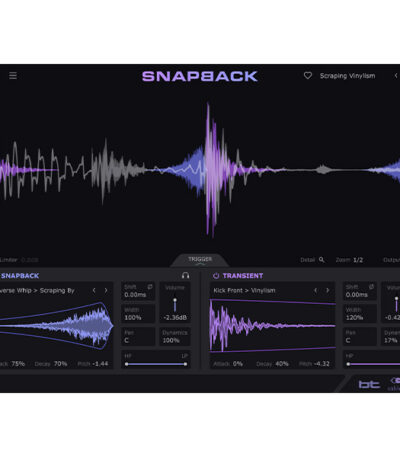Go to previous Snapback sample
The height and width of the screenshot is (457, 400).
coord(94,290)
